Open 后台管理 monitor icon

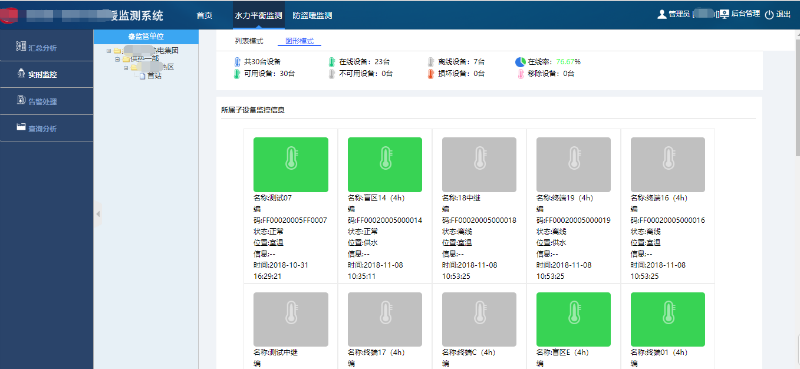[723, 15]
